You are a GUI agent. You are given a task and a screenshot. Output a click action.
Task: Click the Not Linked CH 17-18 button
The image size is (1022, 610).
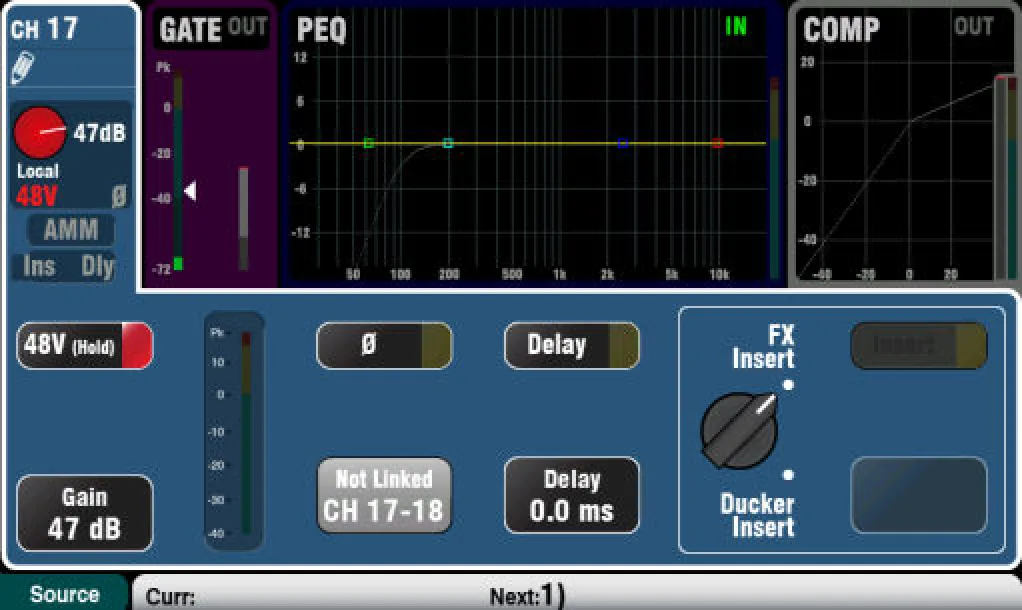pyautogui.click(x=384, y=496)
